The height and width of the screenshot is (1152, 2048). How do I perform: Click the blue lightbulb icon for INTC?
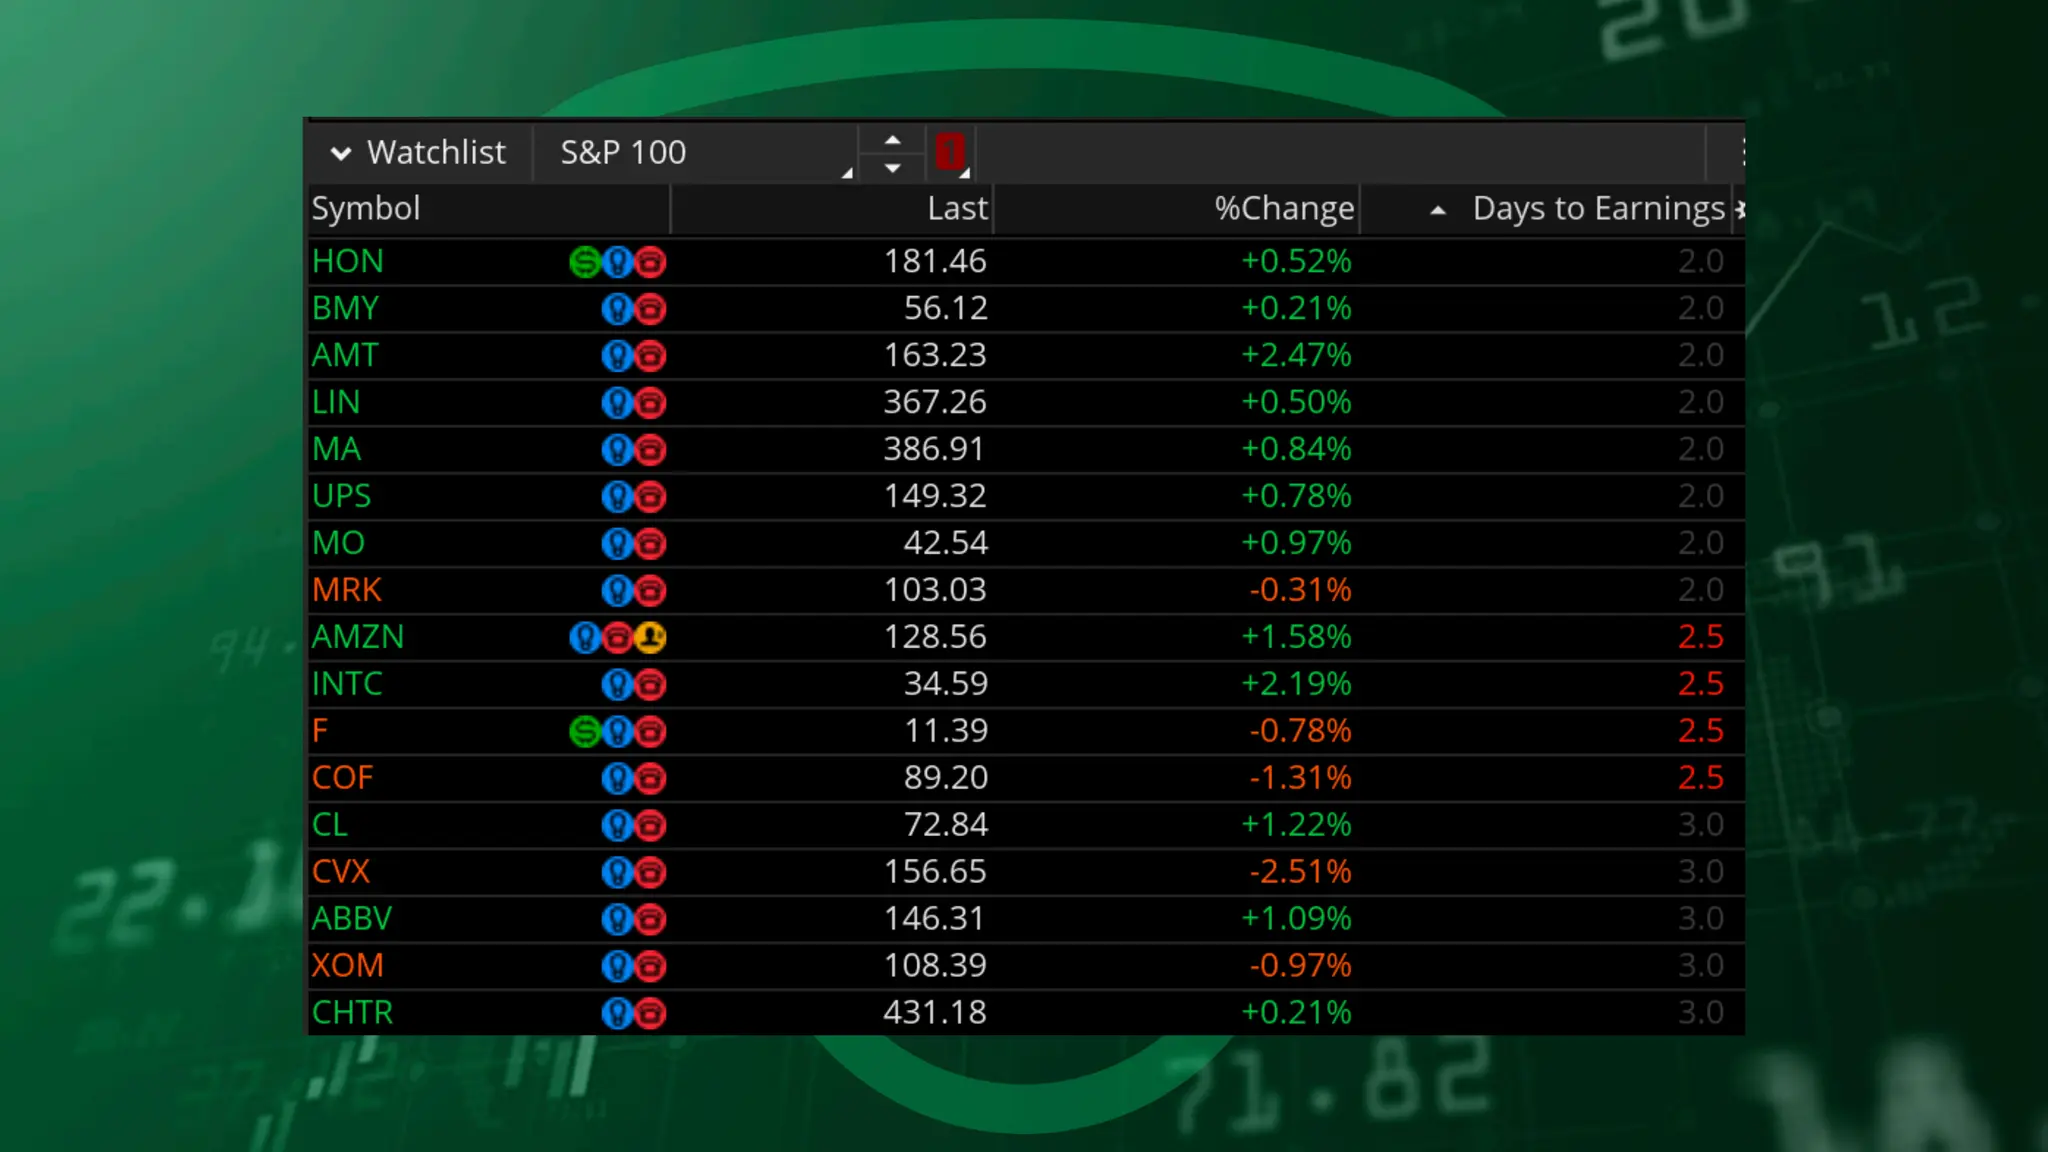point(618,685)
